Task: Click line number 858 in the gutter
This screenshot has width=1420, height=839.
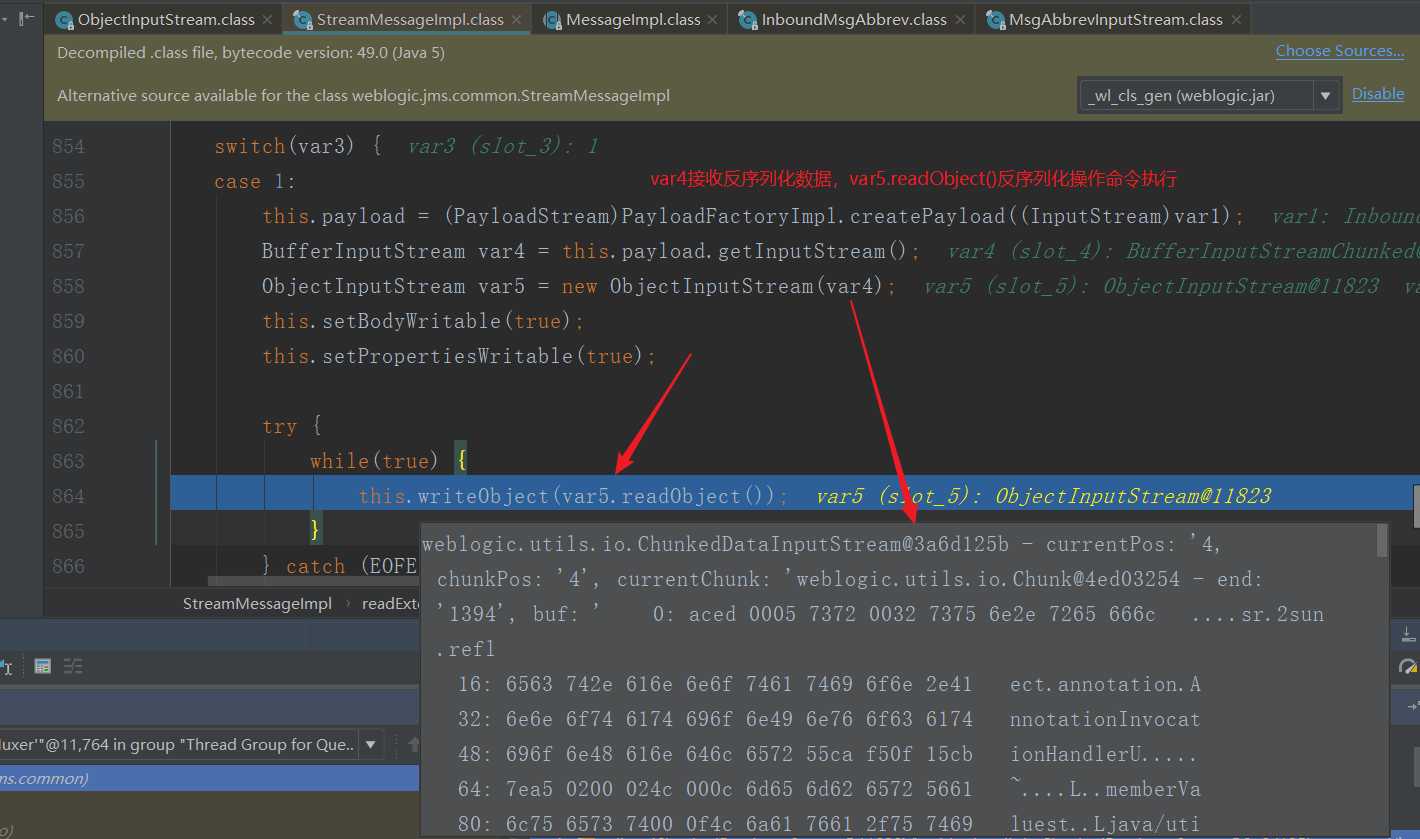Action: (68, 286)
